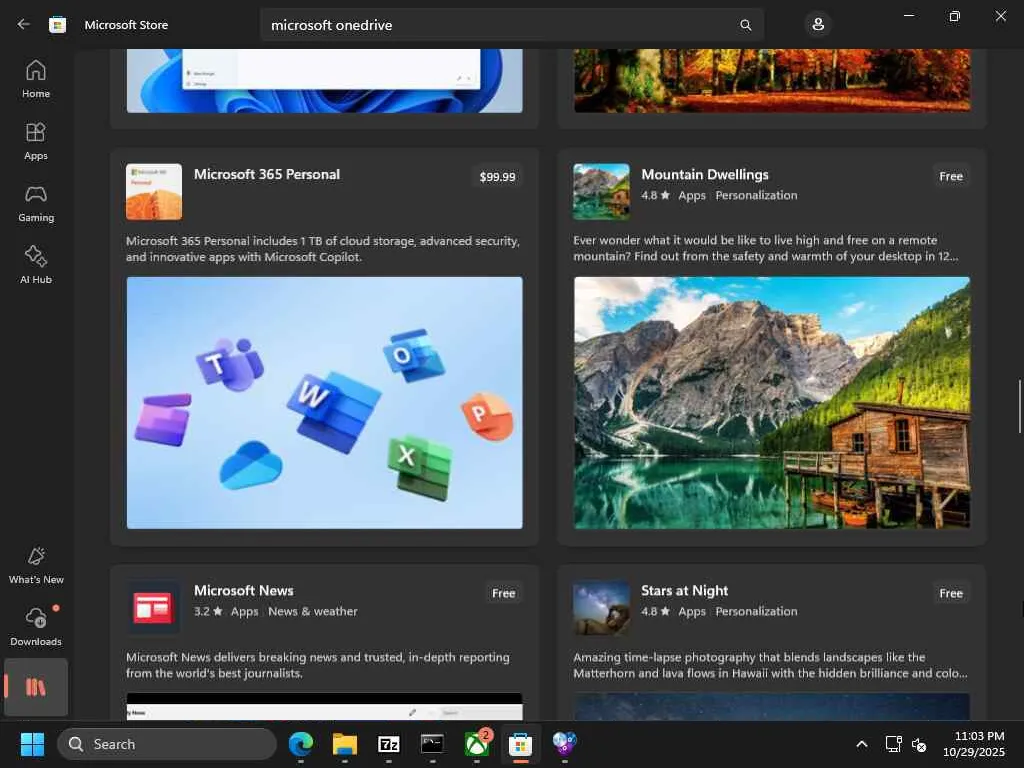Click the autumn forest preview image

tap(772, 80)
